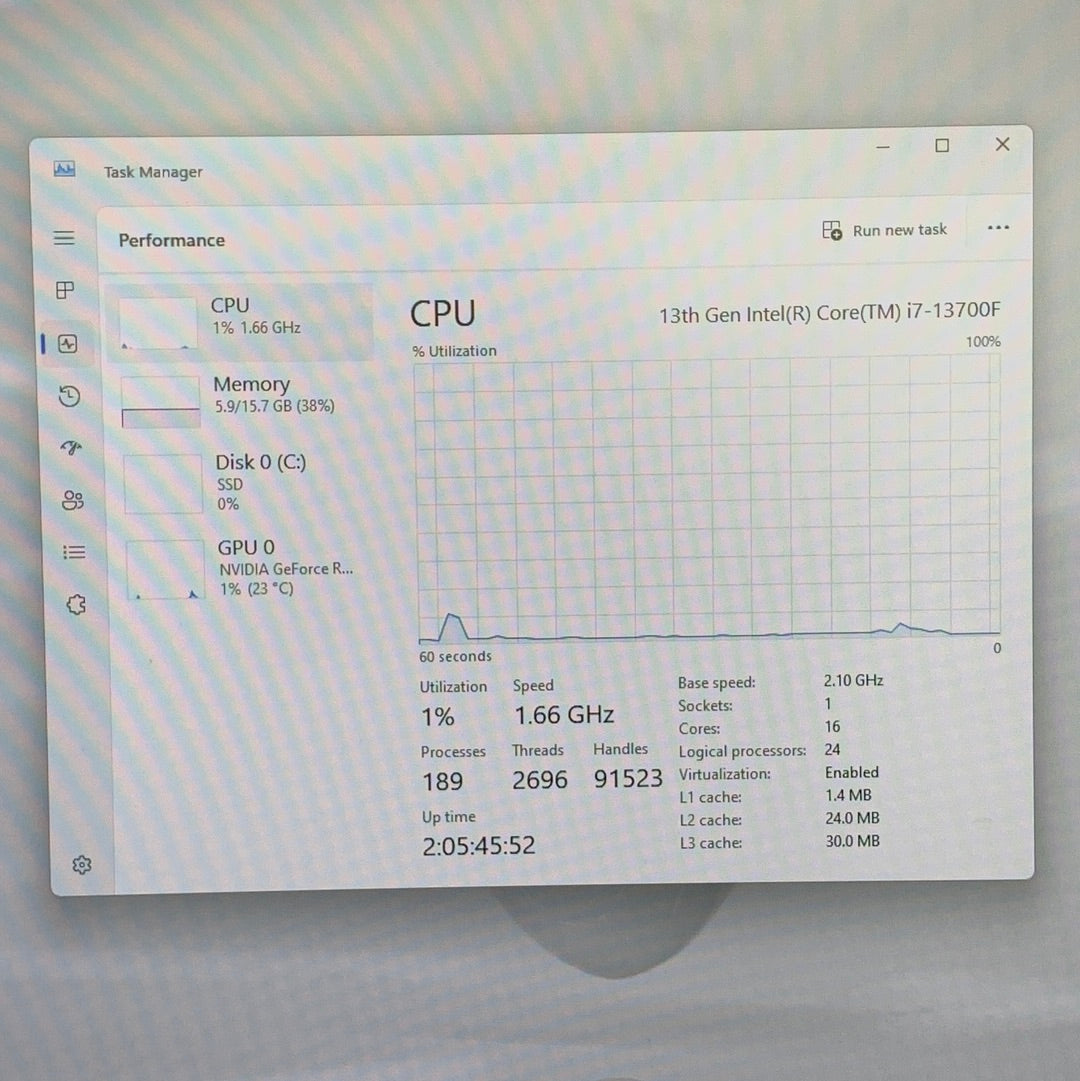Click the '% Utilization' graph label

coord(454,351)
